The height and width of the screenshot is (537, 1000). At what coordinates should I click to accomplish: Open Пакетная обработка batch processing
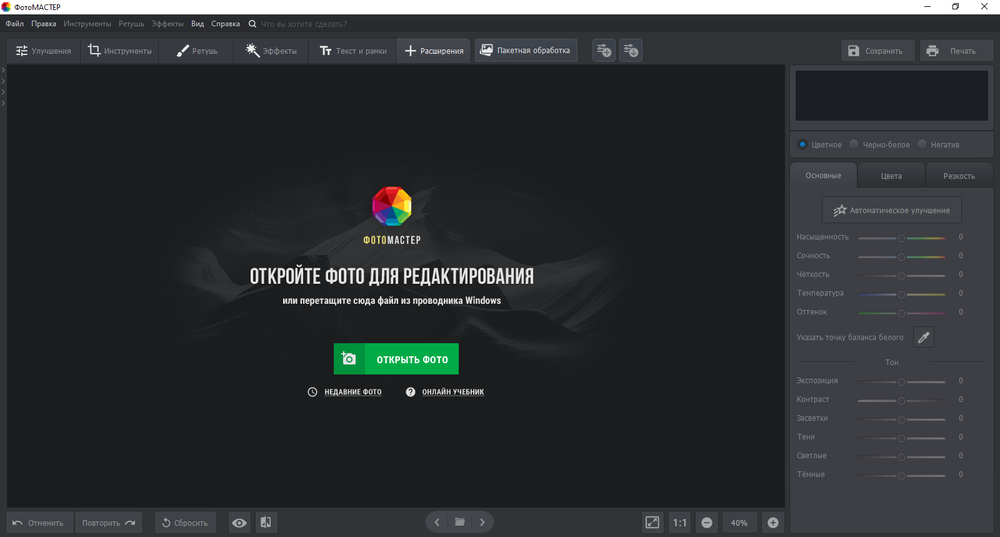tap(526, 50)
